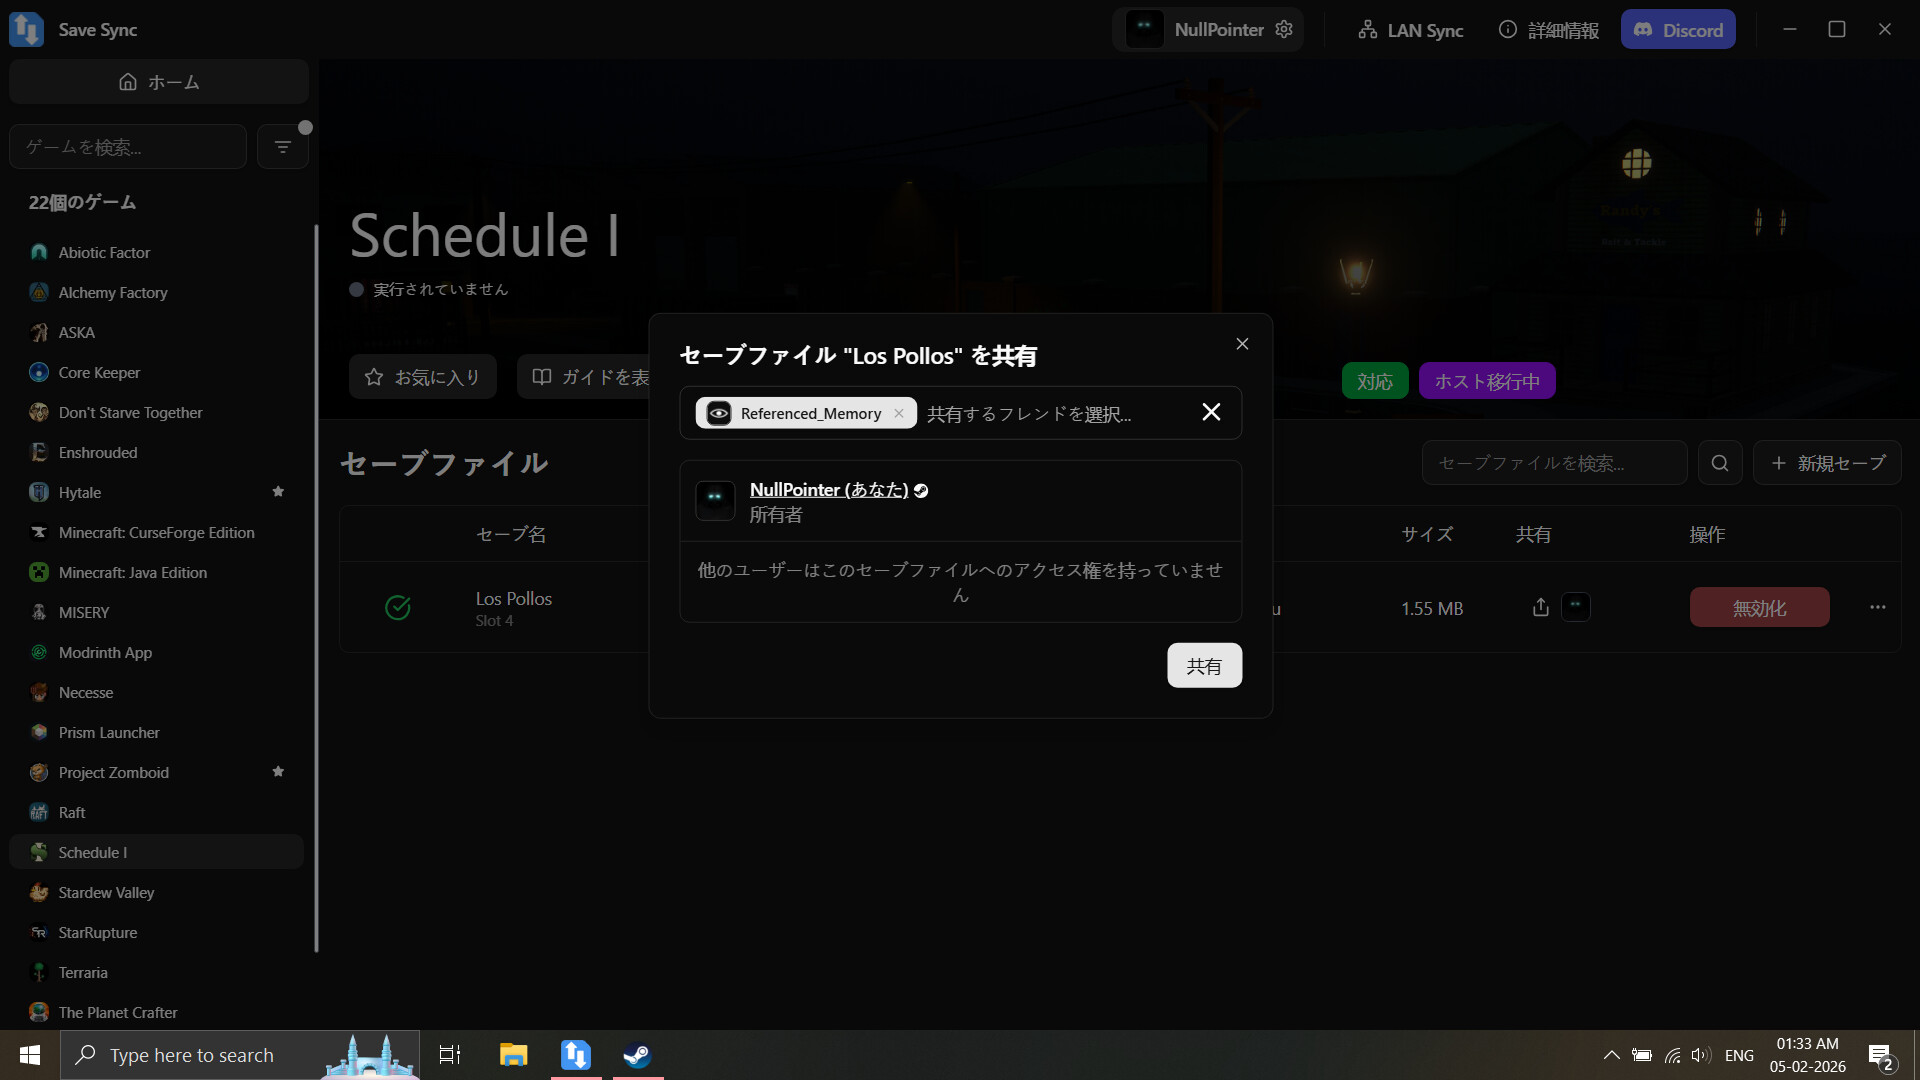Click the StarRupture game icon
Screen dimensions: 1920x1080
tap(39, 932)
